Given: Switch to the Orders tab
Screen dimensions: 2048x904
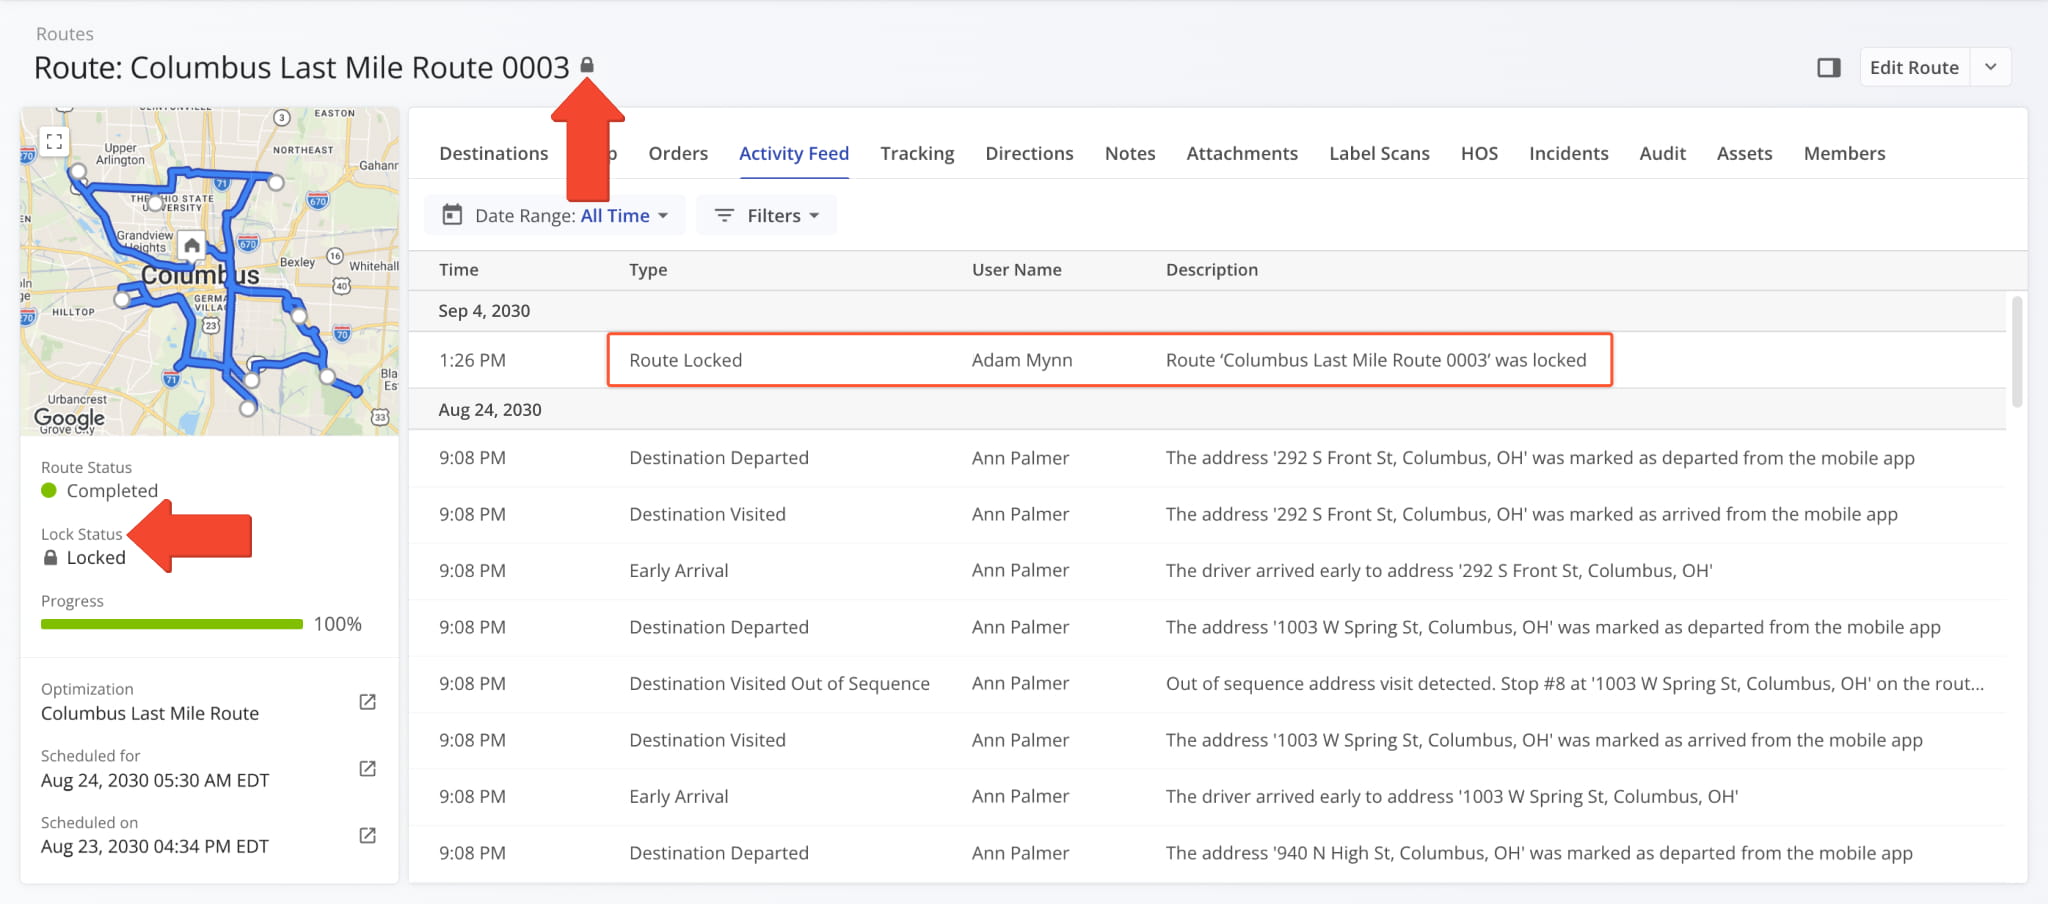Looking at the screenshot, I should [x=678, y=153].
